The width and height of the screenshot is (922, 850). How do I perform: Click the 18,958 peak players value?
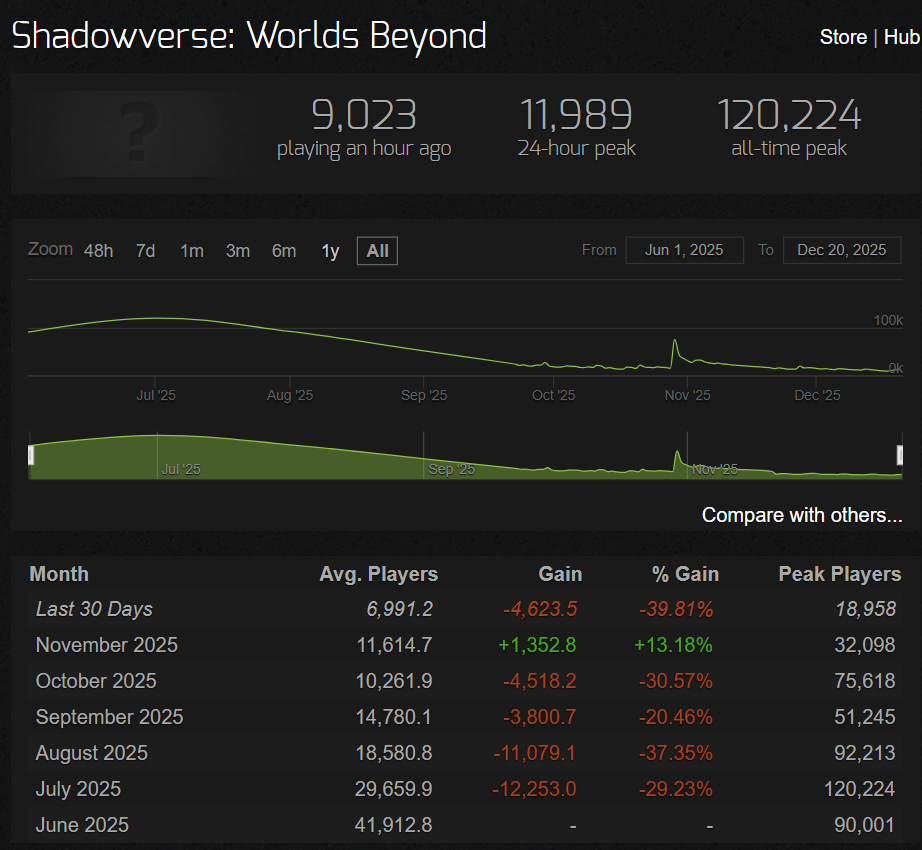tap(866, 609)
